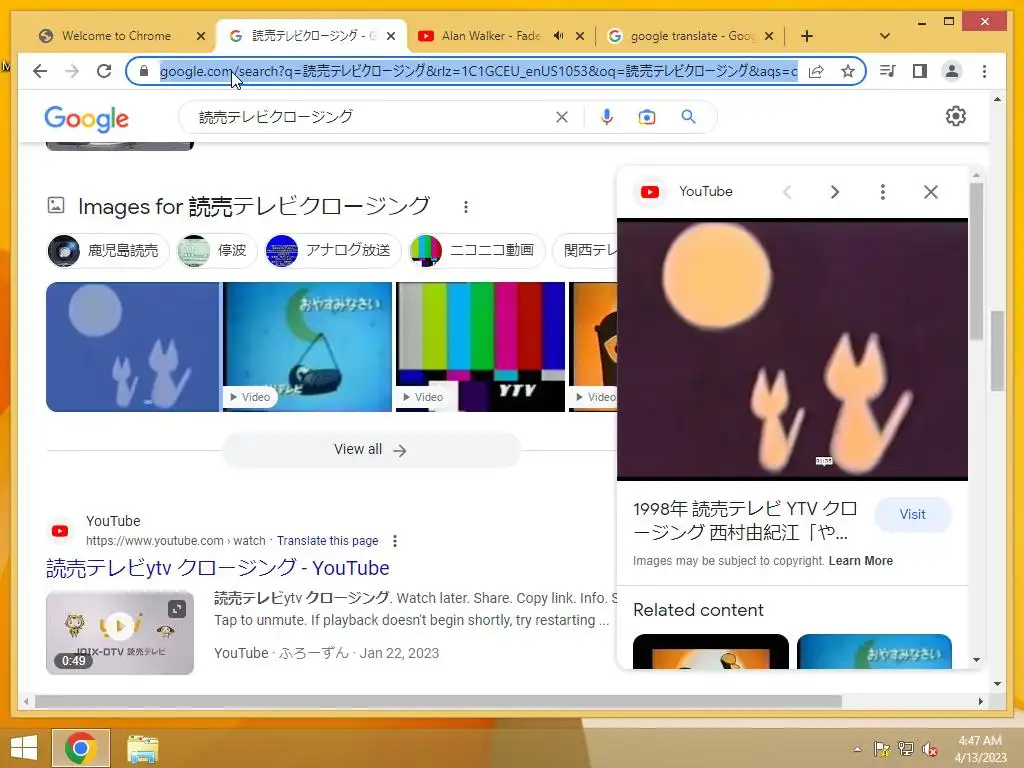Open preview panel three-dot menu
Viewport: 1024px width, 768px height.
[x=882, y=192]
